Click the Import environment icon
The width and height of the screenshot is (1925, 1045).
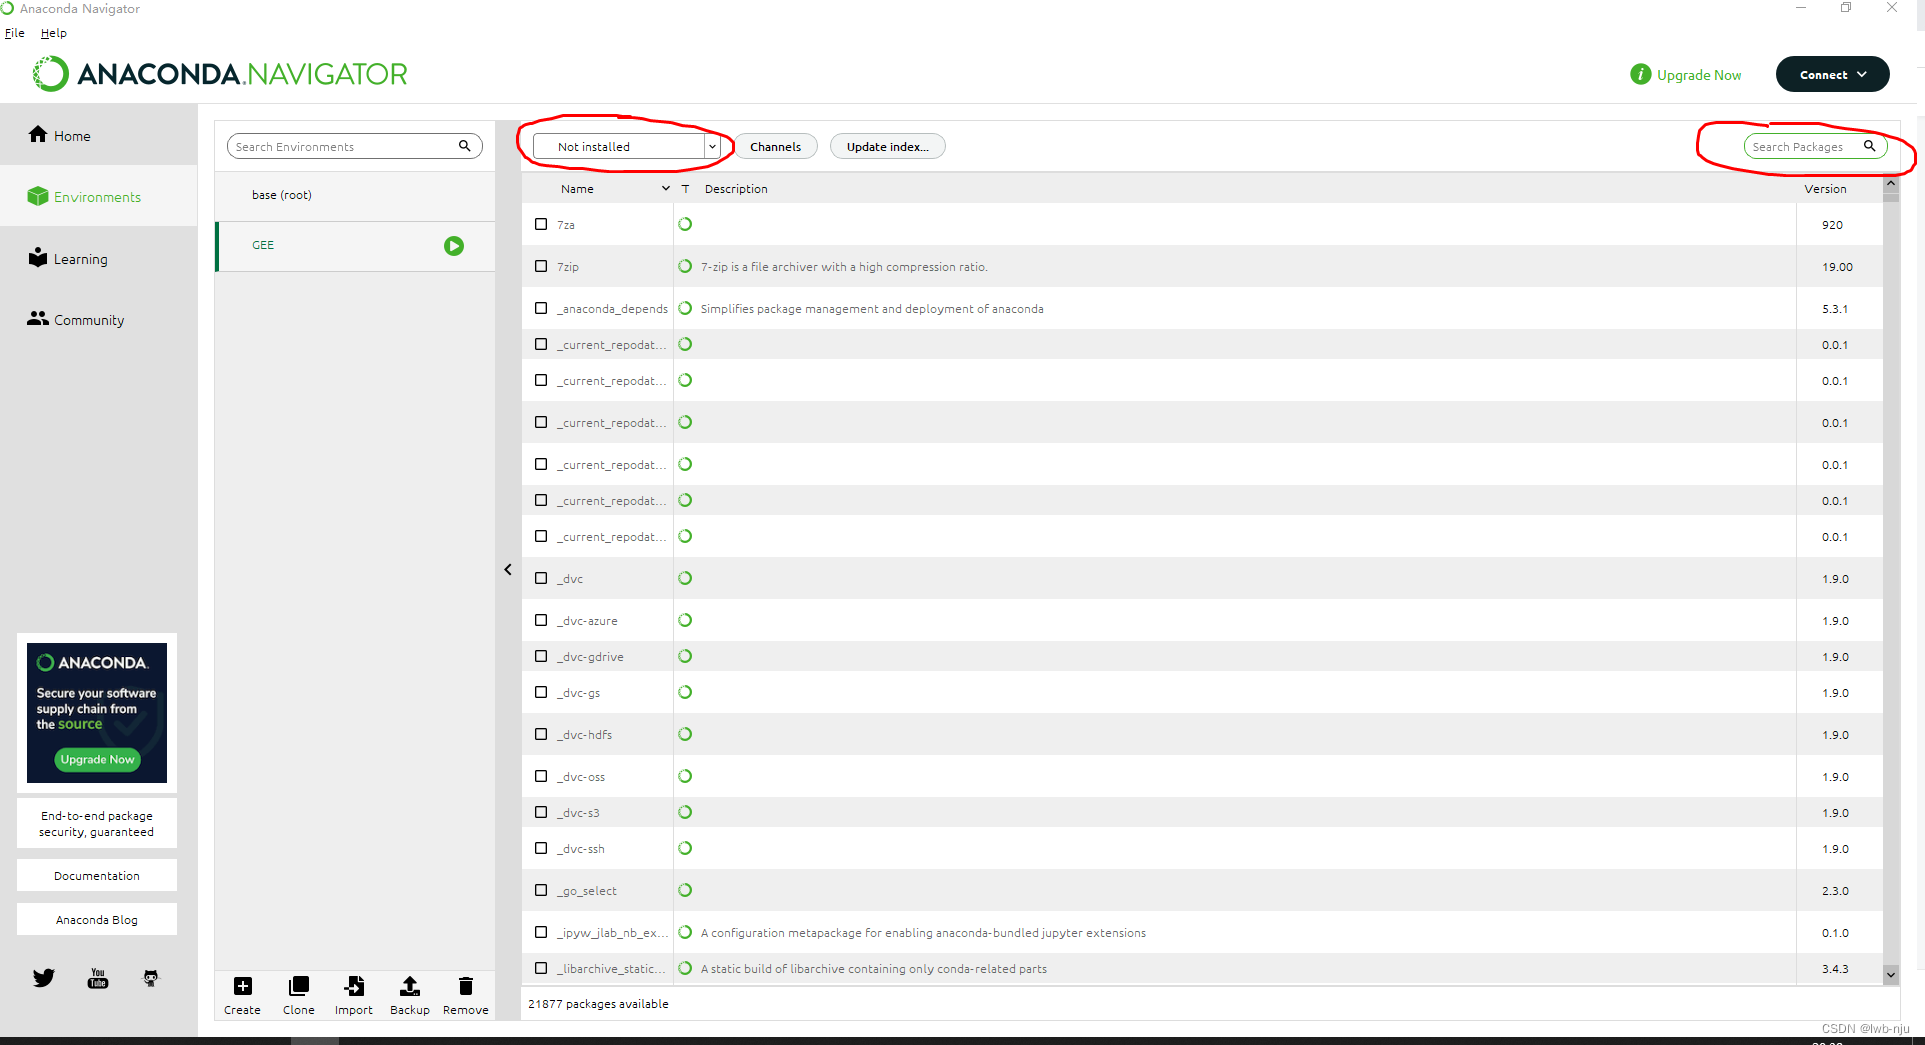(354, 987)
